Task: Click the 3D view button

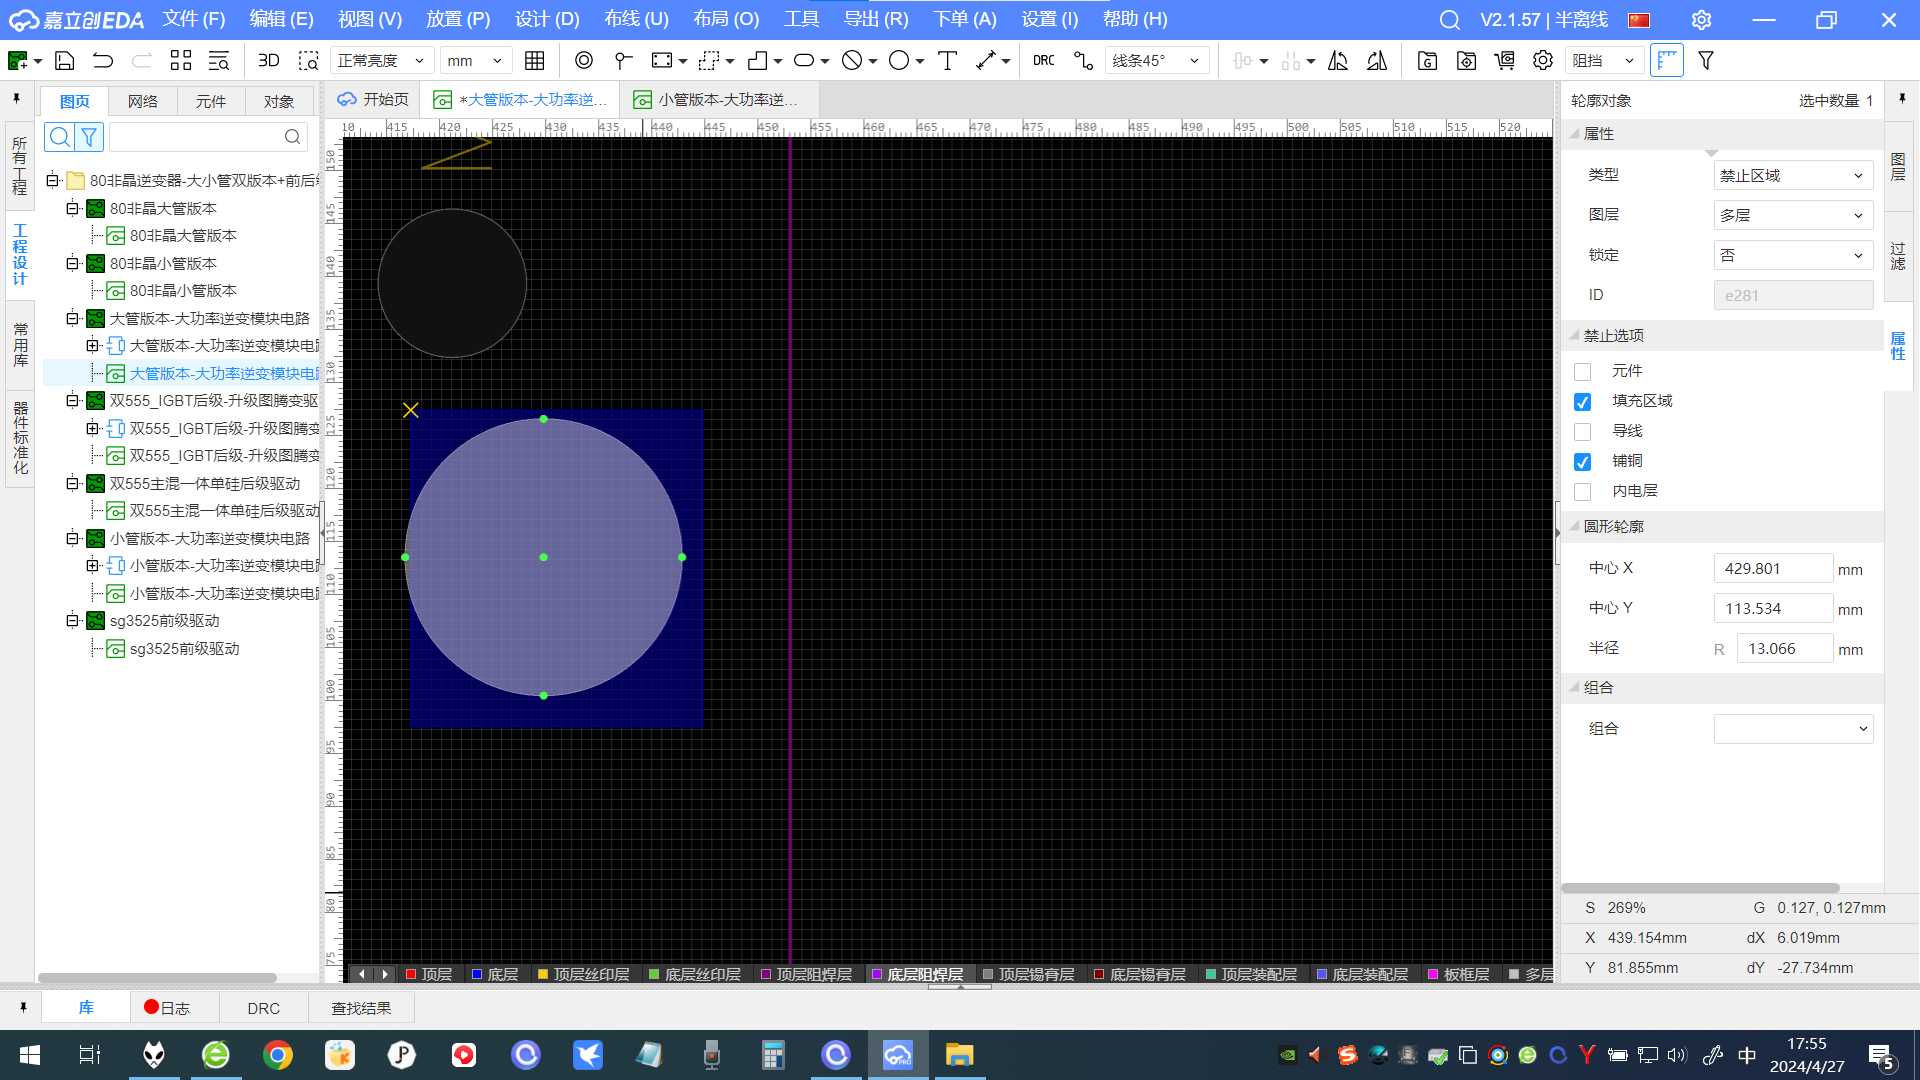Action: coord(268,61)
